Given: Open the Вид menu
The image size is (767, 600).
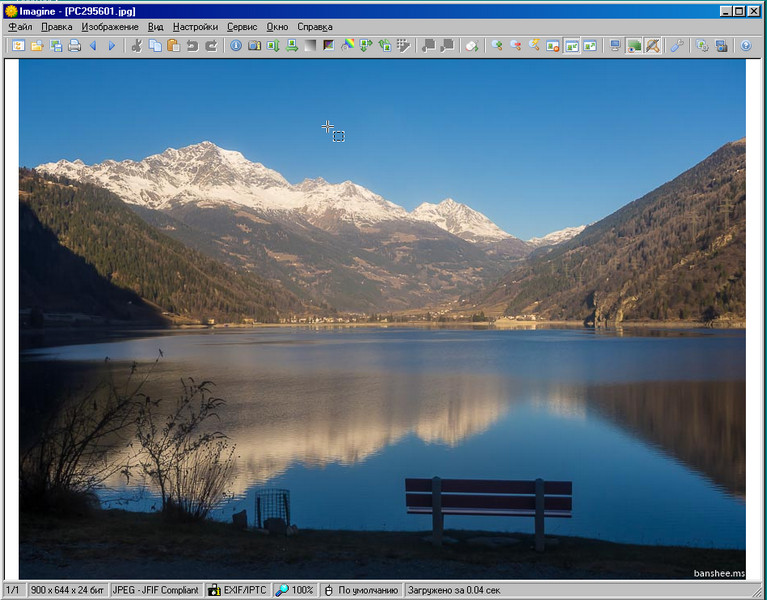Looking at the screenshot, I should click(156, 27).
